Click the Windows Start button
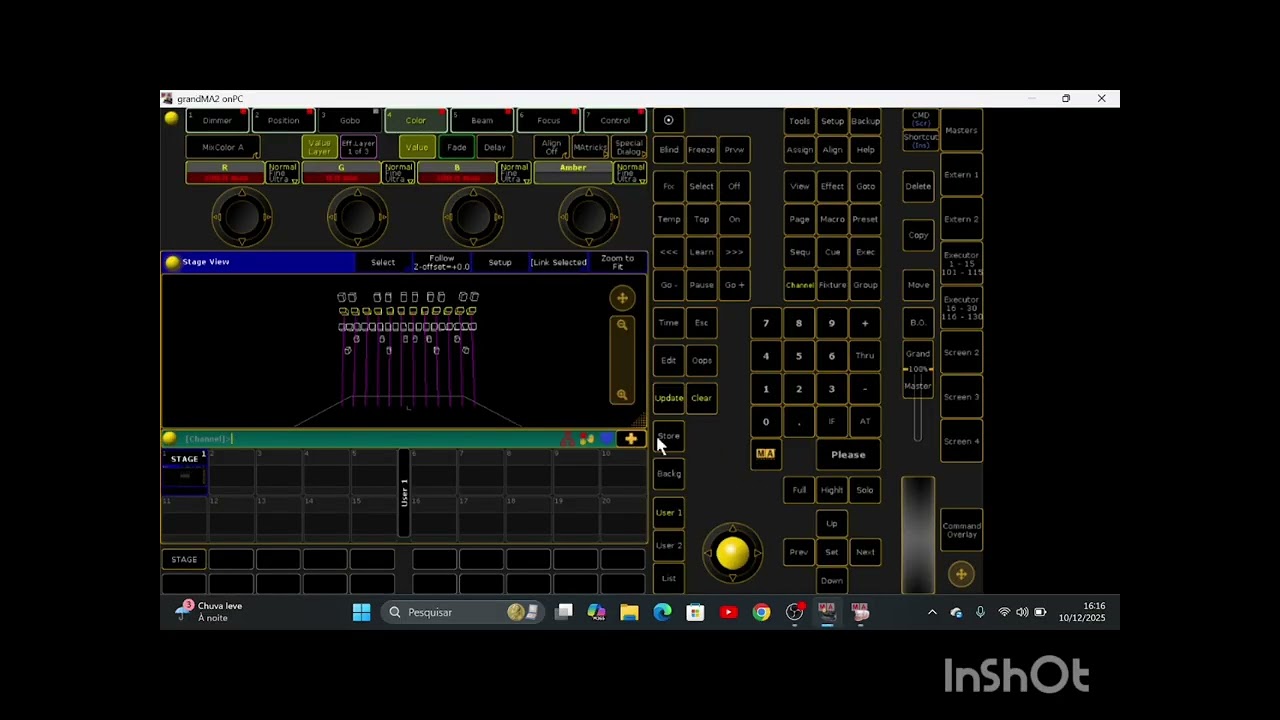The image size is (1280, 720). pyautogui.click(x=361, y=612)
